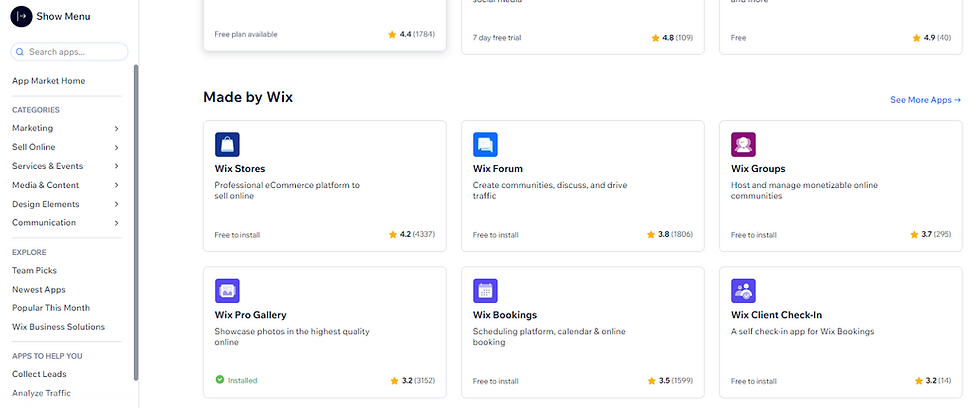The image size is (980, 408).
Task: Click the Show Menu arrow icon
Action: tap(21, 16)
